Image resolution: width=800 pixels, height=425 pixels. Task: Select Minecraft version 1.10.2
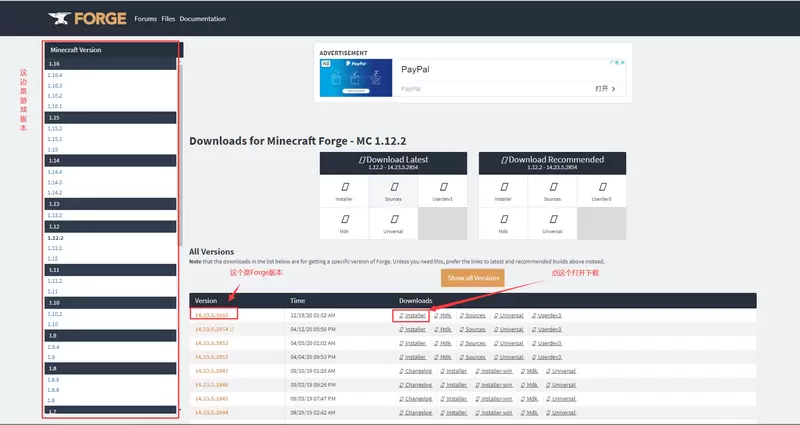pos(55,314)
